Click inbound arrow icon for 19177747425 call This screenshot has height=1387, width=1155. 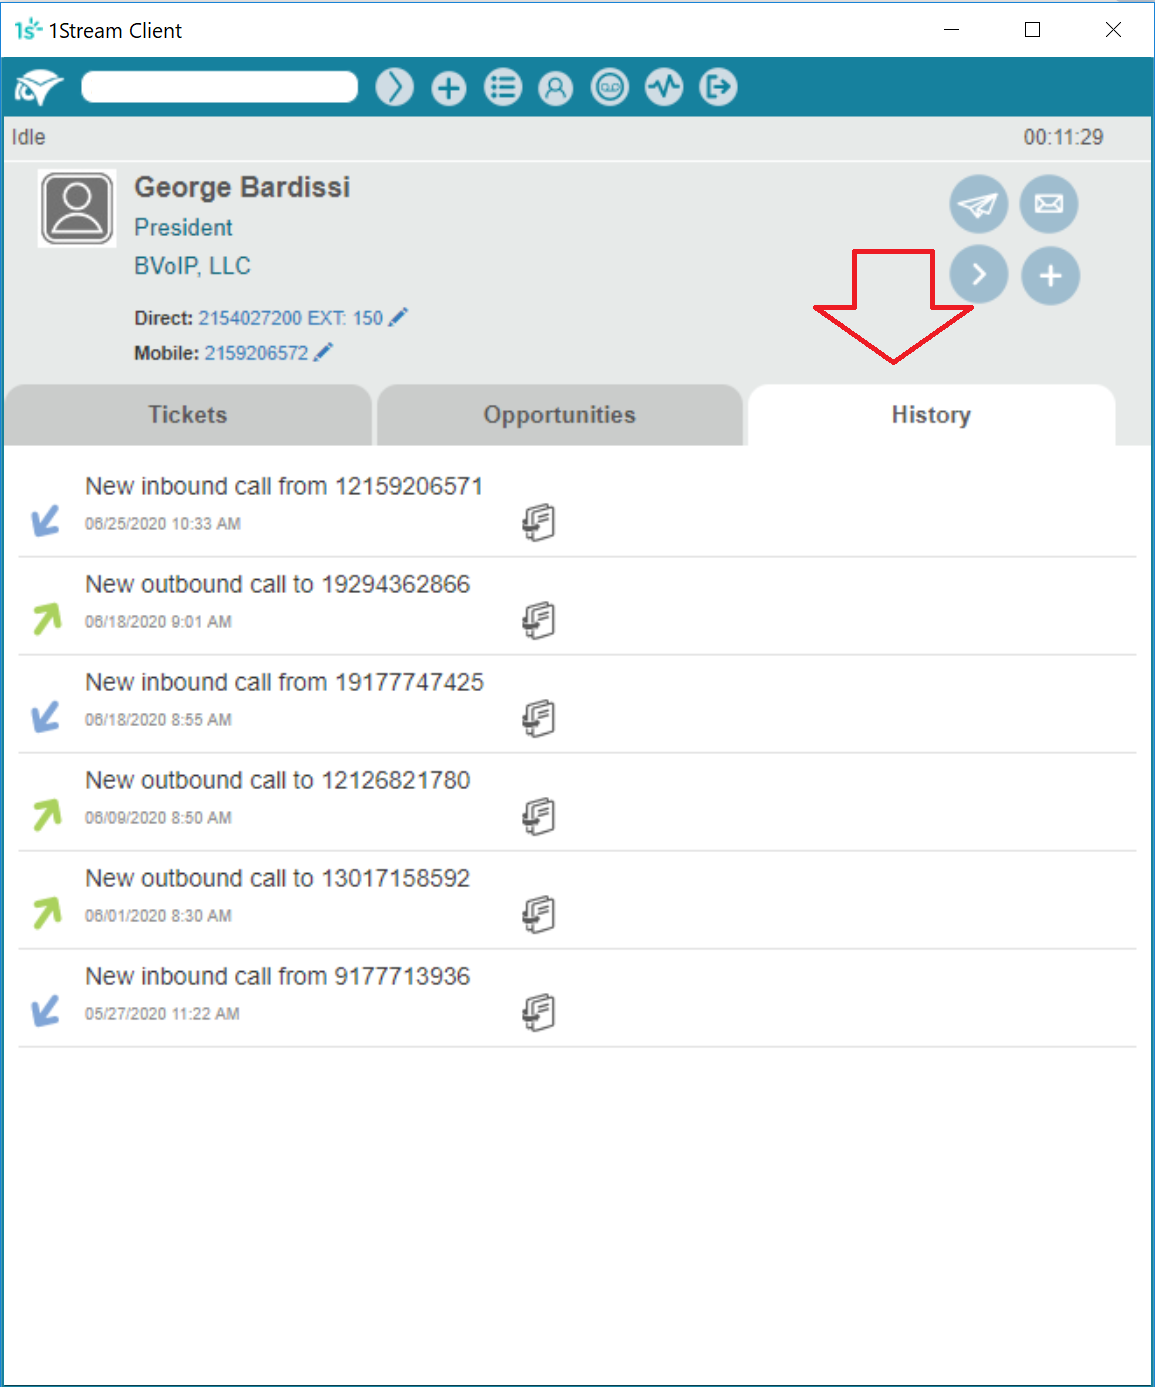pyautogui.click(x=46, y=716)
